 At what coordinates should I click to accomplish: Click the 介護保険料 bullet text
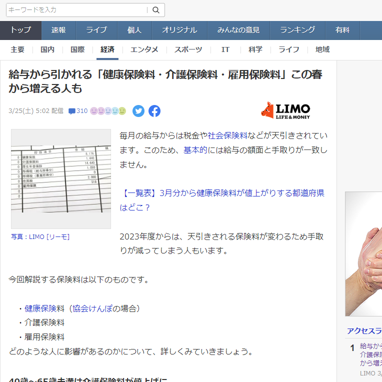point(44,323)
